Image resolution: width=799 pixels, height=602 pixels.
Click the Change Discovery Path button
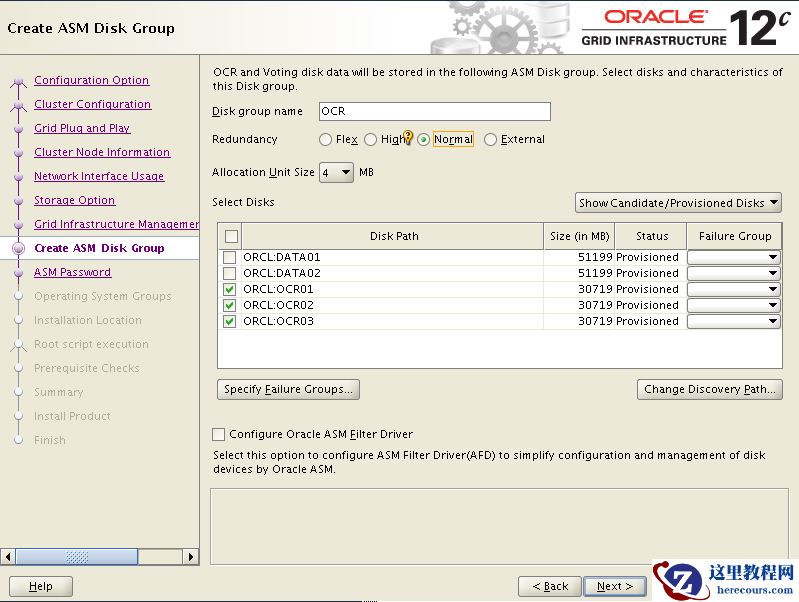point(709,389)
